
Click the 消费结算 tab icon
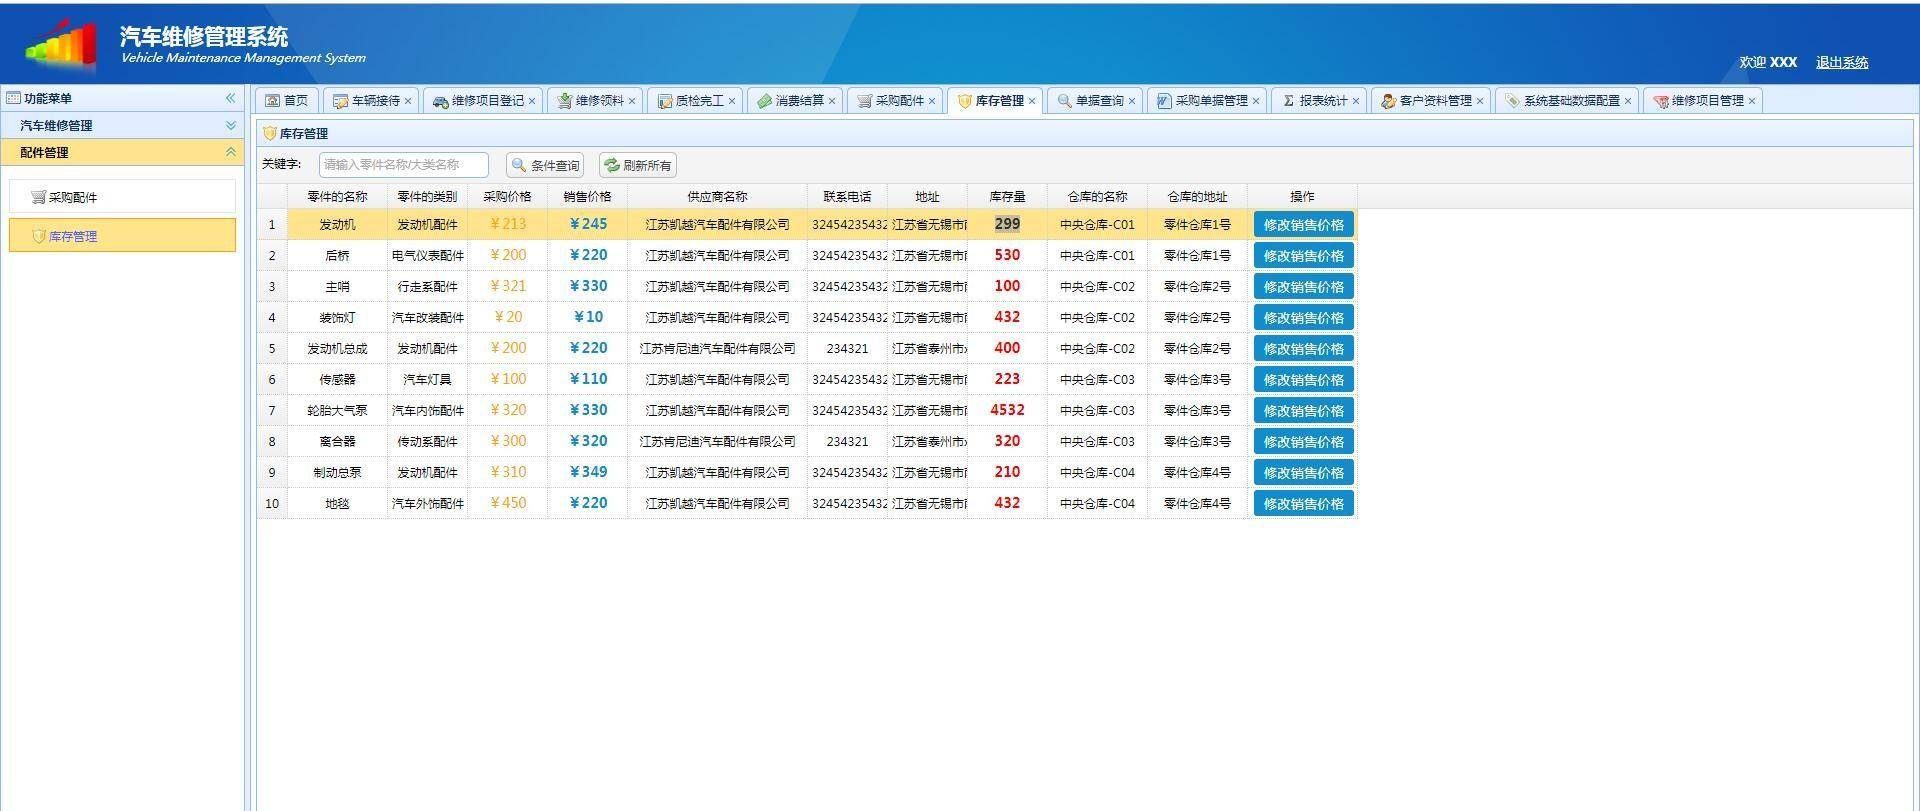pos(764,101)
